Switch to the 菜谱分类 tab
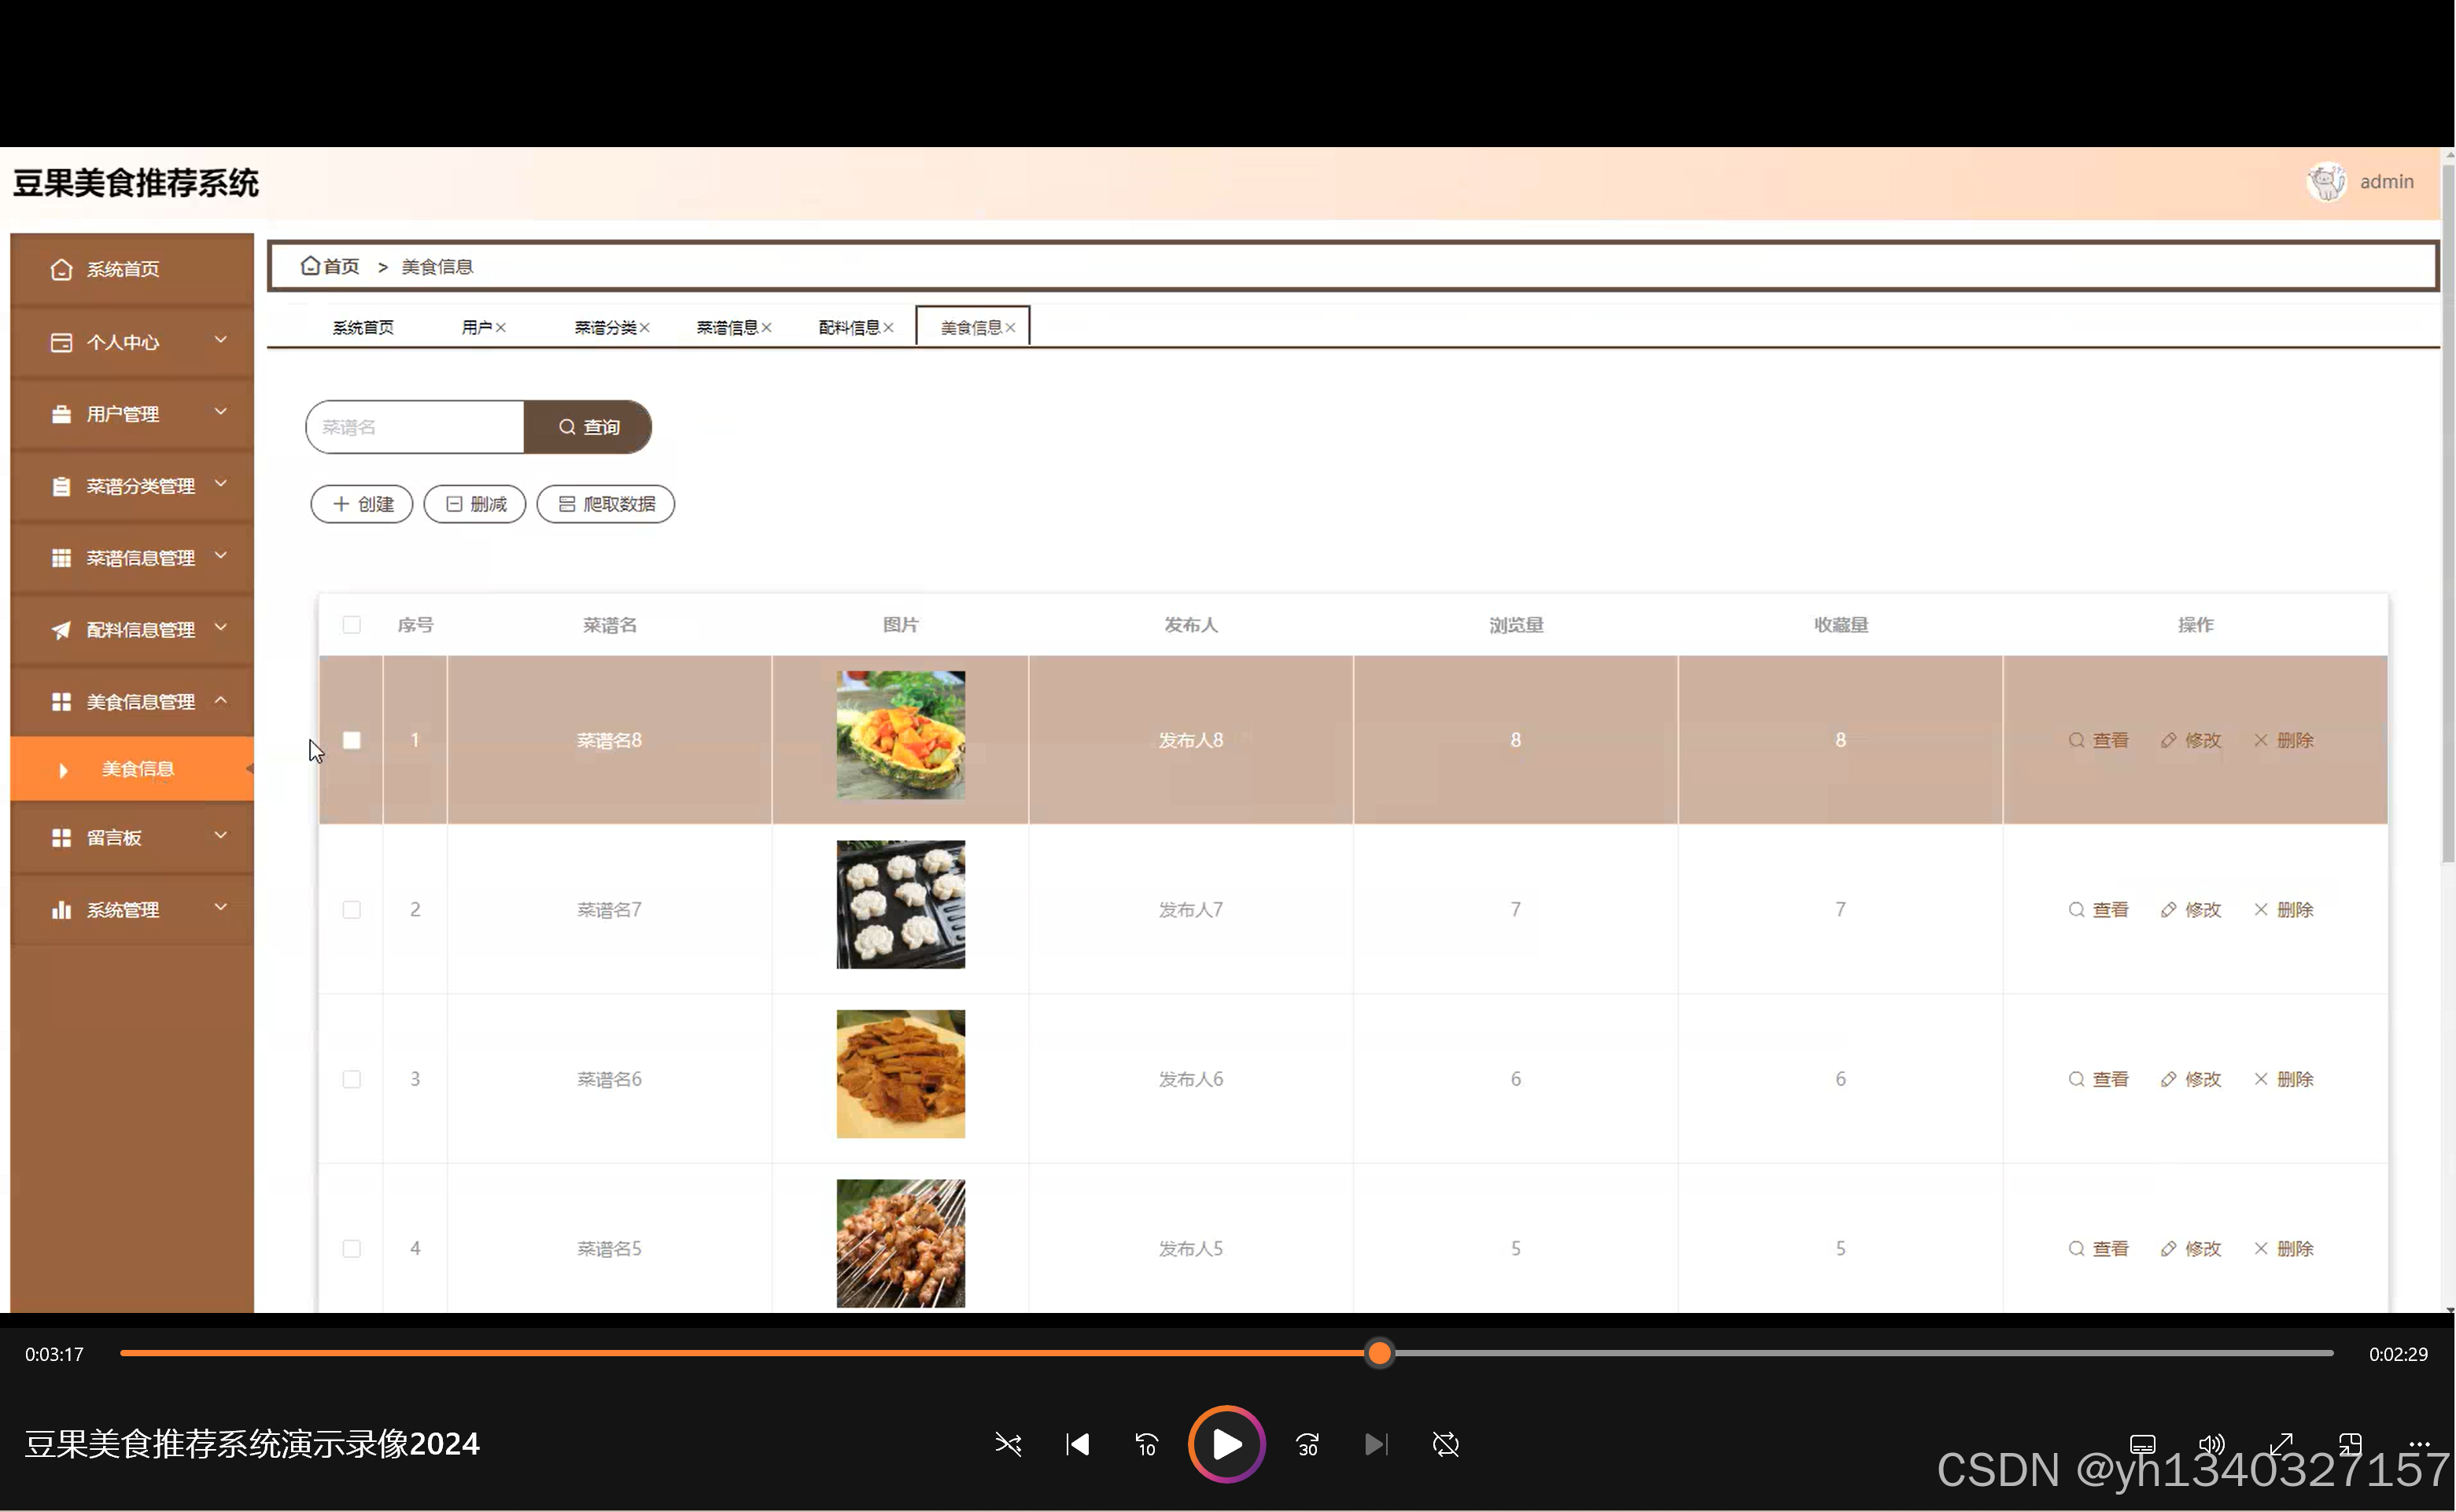The height and width of the screenshot is (1512, 2456). click(605, 328)
